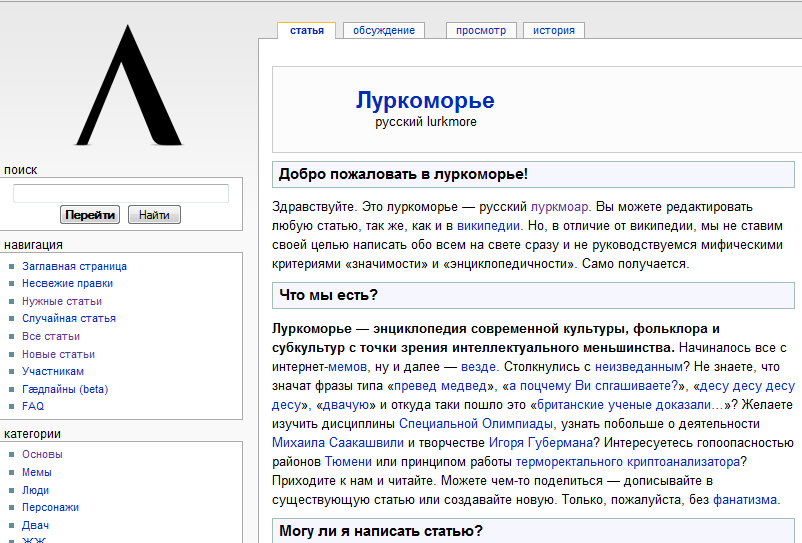Open Игоря Губермана article link
802x543 pixels.
pos(541,443)
